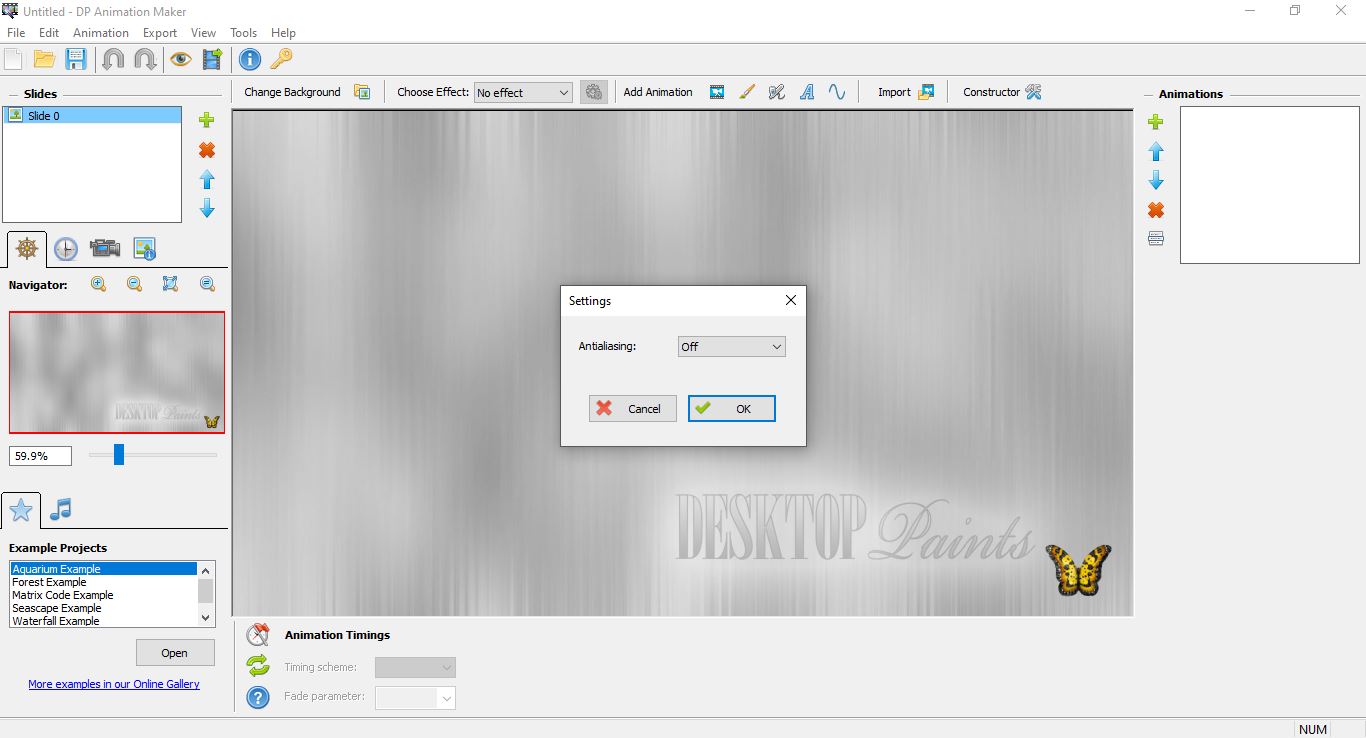
Task: Select Slide 0 in the Slides list
Action: pyautogui.click(x=92, y=116)
